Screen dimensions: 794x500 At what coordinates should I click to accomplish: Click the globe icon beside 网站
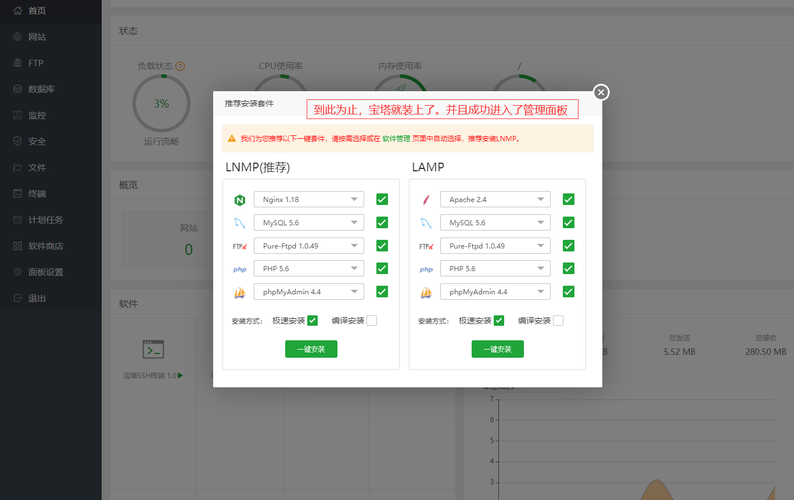pyautogui.click(x=17, y=36)
